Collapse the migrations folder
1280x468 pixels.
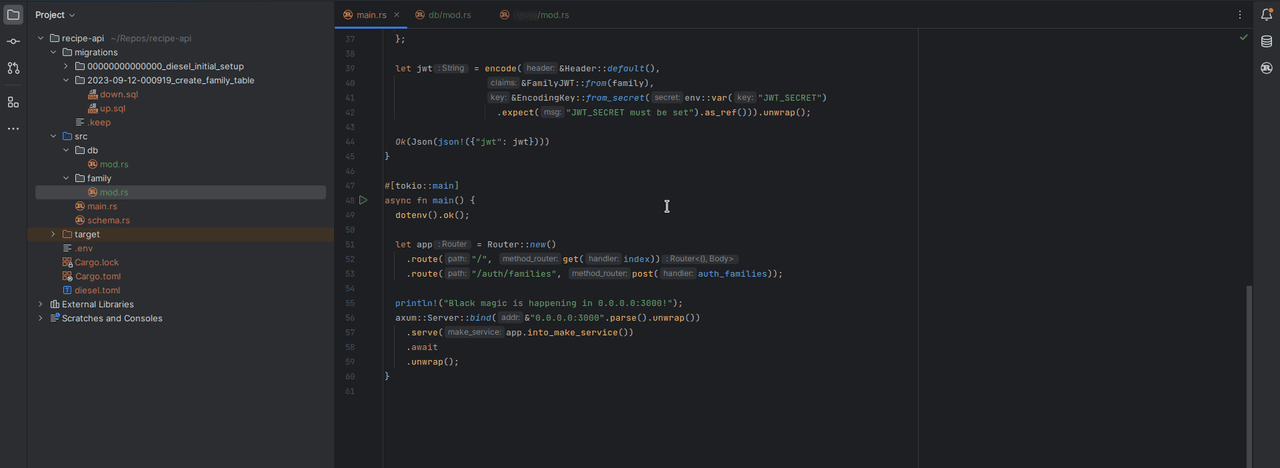point(53,52)
